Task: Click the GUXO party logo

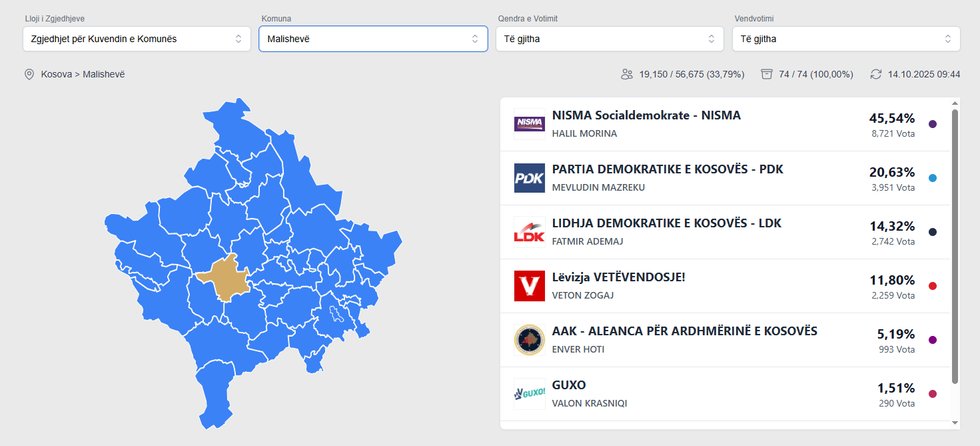Action: pos(528,394)
